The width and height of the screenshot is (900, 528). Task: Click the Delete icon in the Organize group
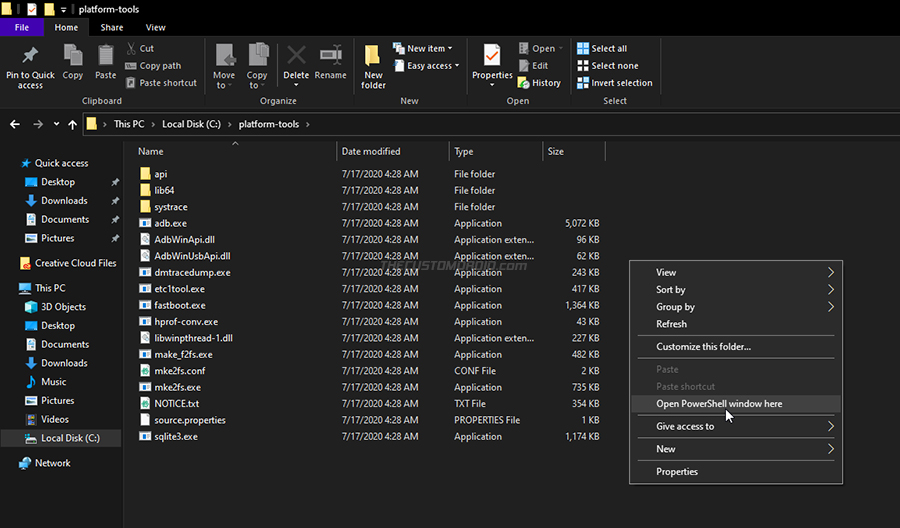296,56
